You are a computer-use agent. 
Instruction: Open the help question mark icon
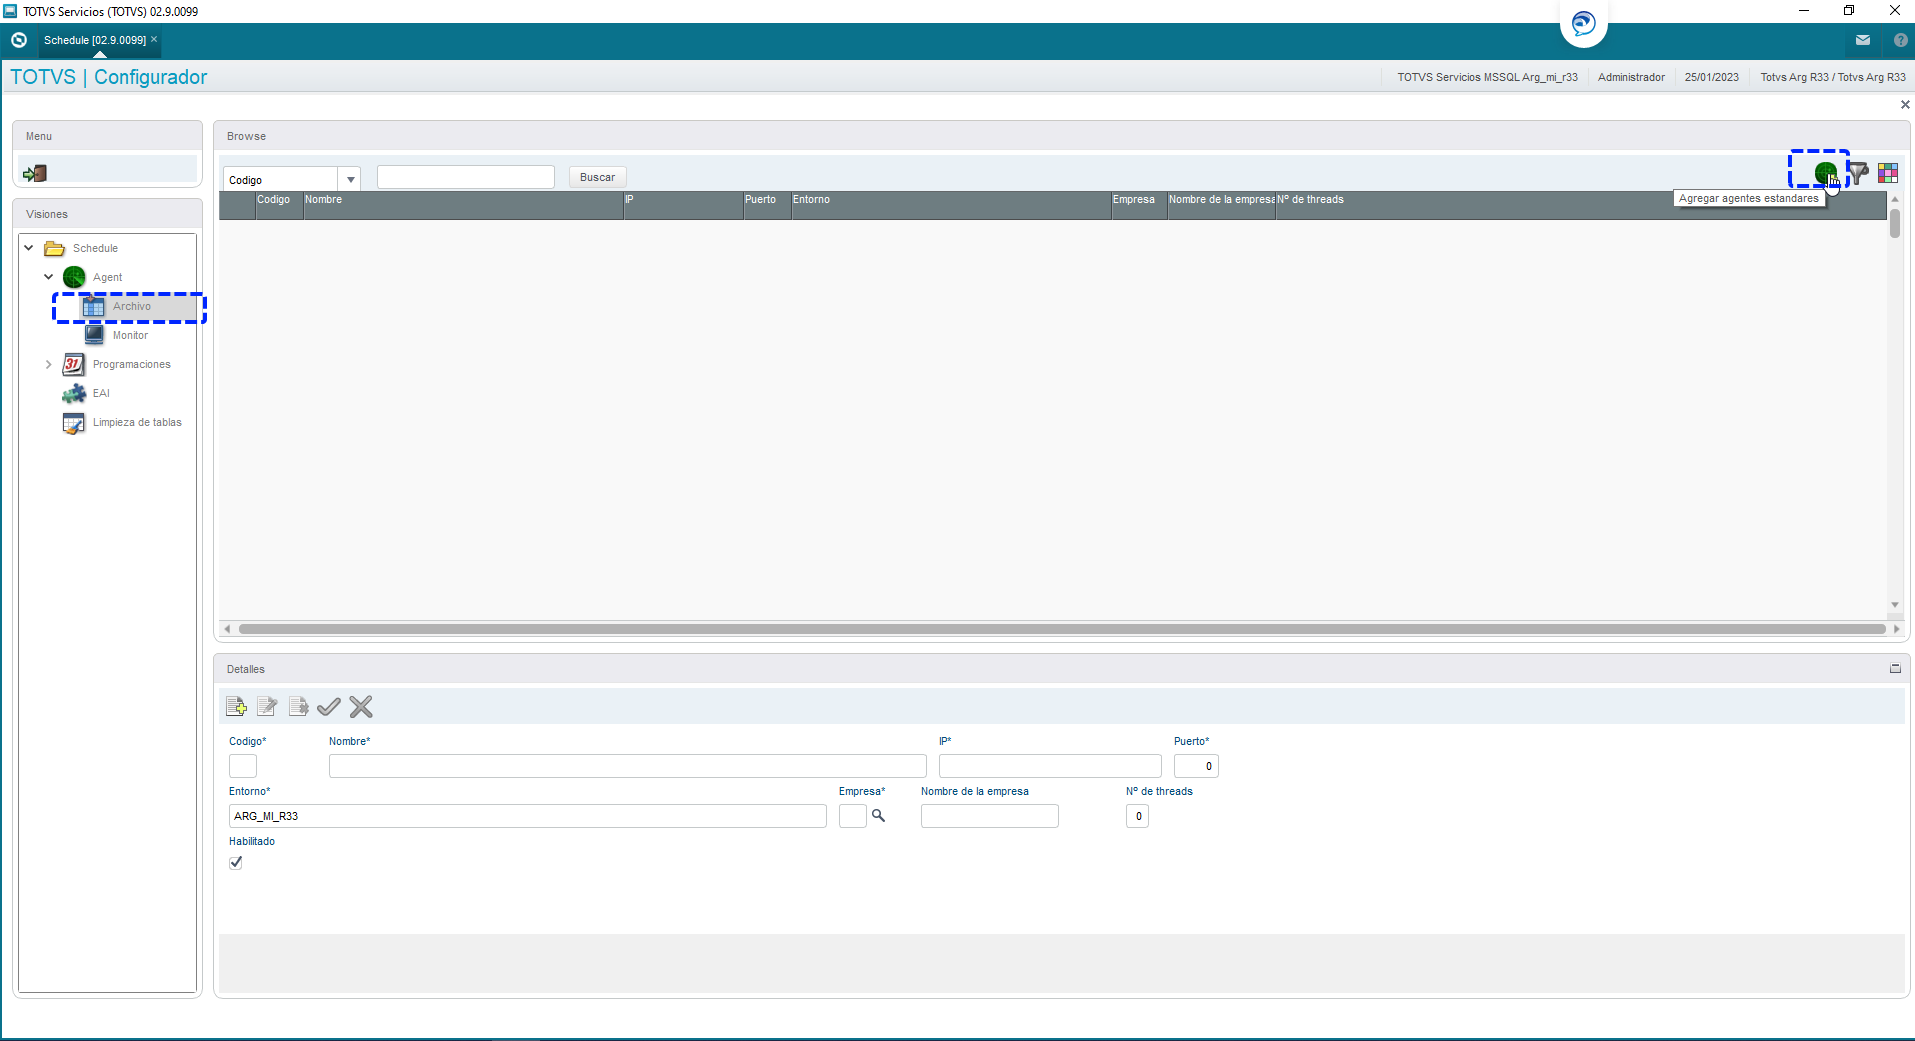point(1900,40)
